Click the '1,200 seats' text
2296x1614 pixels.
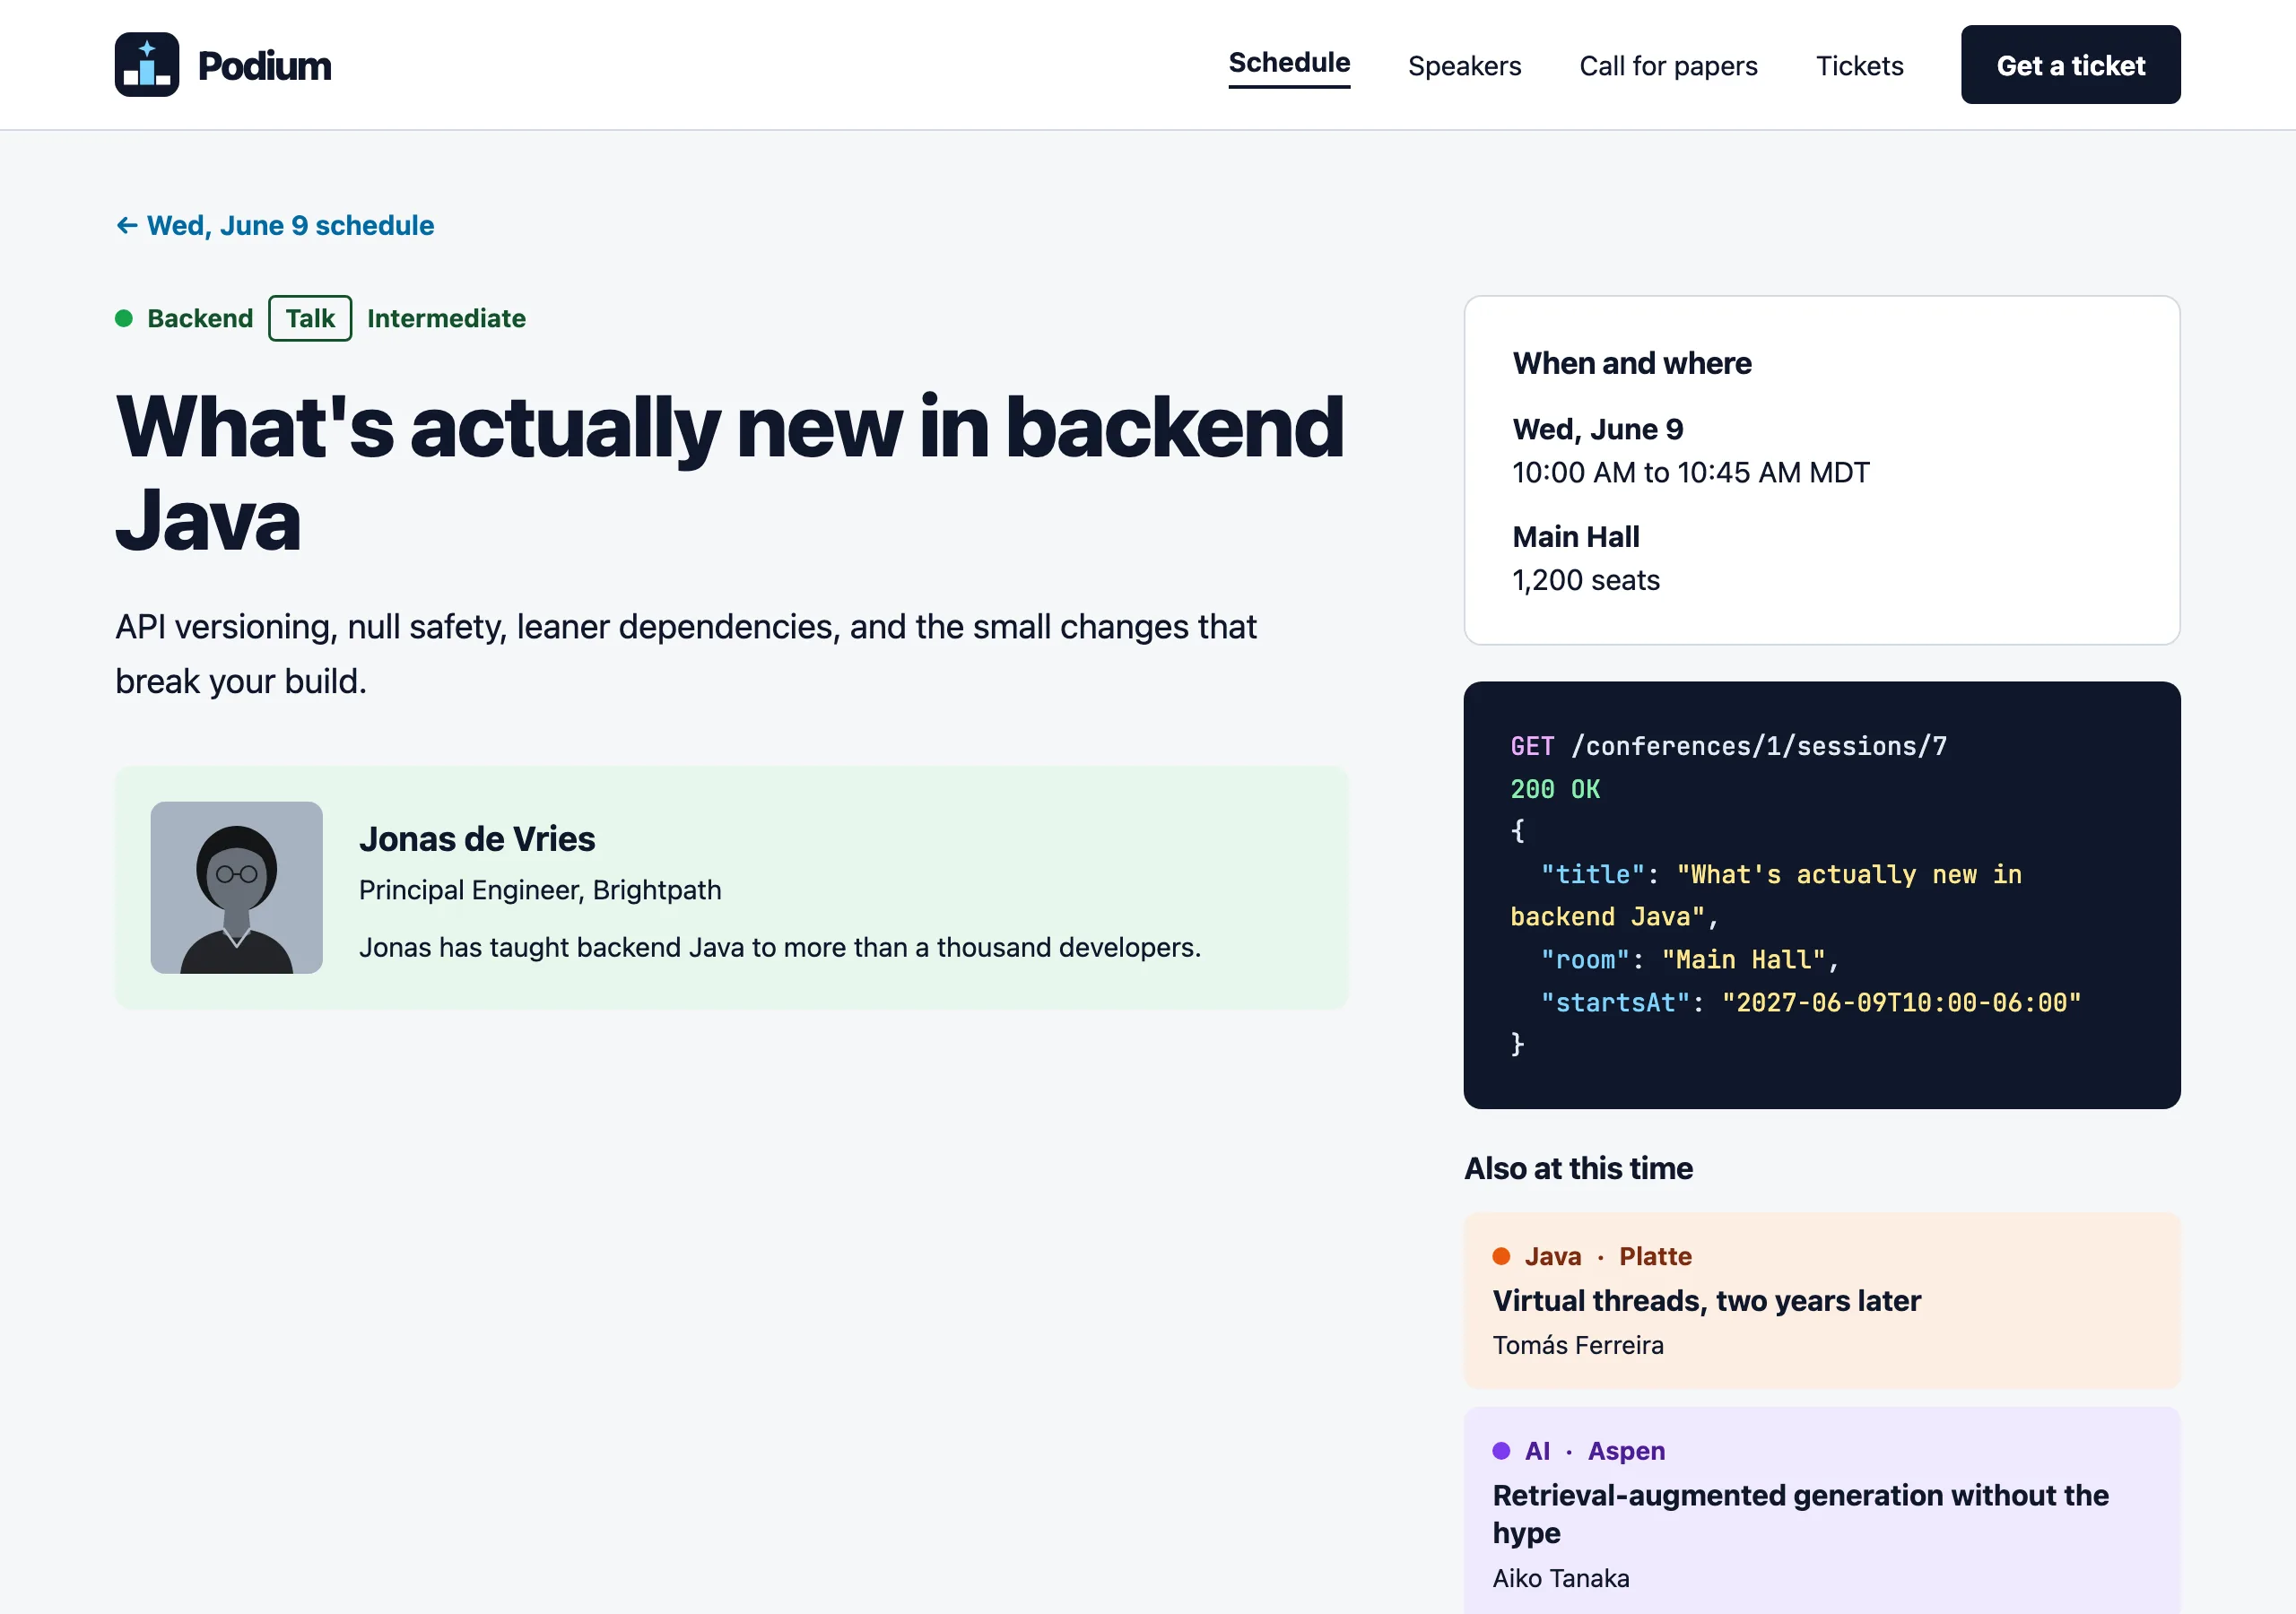[1586, 581]
